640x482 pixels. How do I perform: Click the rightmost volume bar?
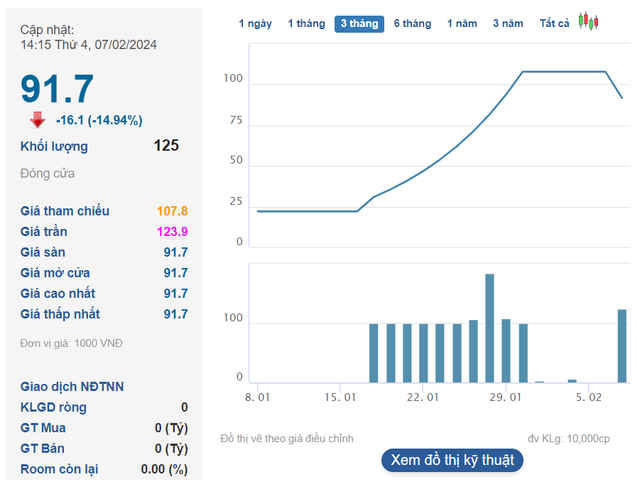[x=622, y=346]
